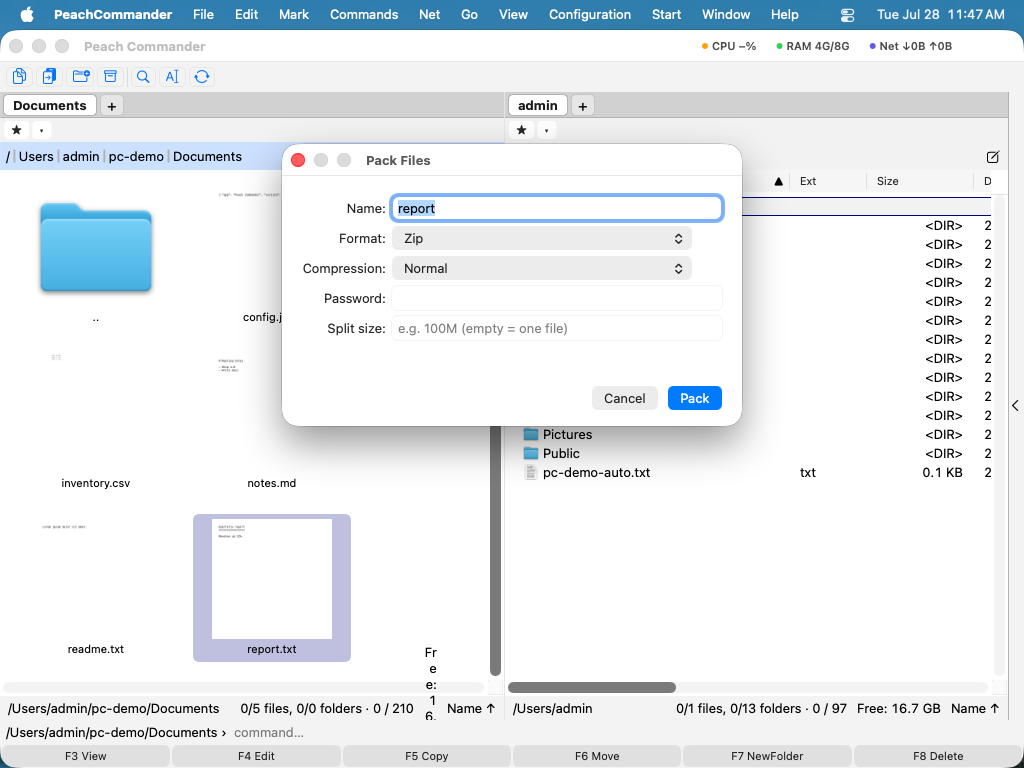Screen dimensions: 1024x768
Task: Click the command line input
Action: coord(624,733)
